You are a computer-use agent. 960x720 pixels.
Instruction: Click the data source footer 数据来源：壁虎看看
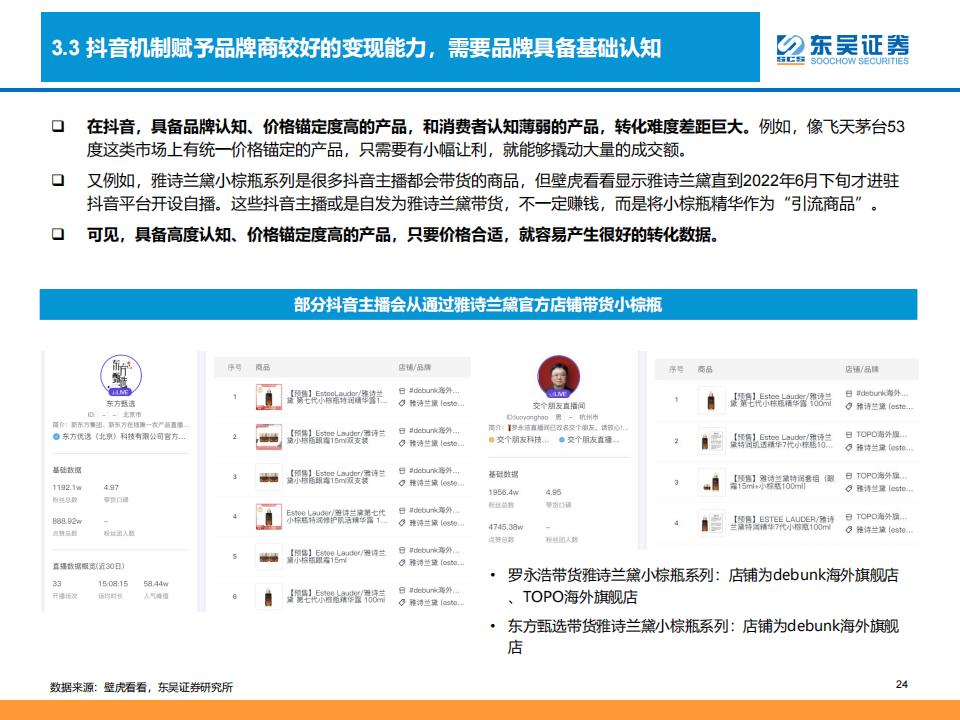141,687
